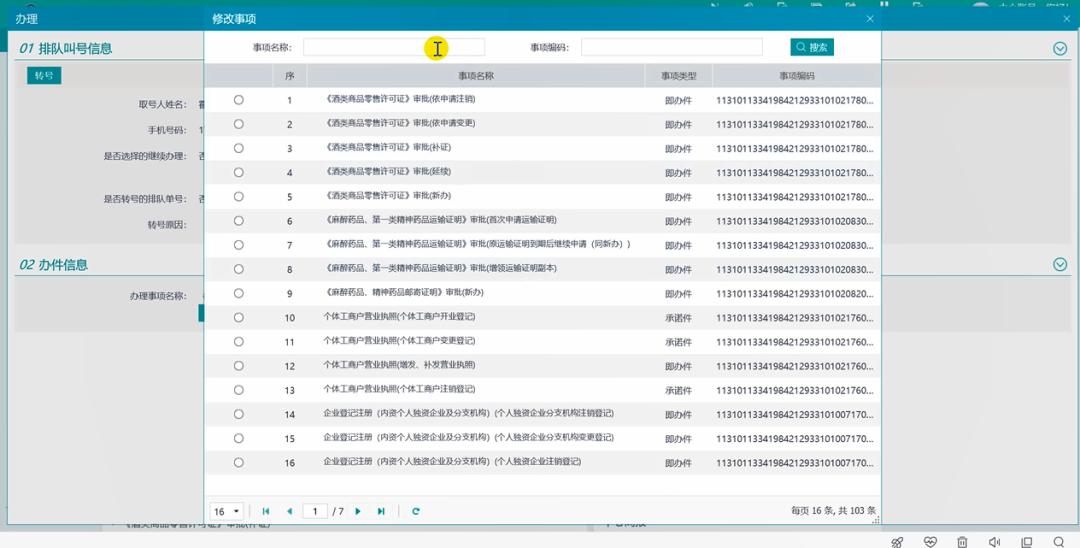The height and width of the screenshot is (548, 1080).
Task: Jump to last page of results
Action: coord(381,511)
